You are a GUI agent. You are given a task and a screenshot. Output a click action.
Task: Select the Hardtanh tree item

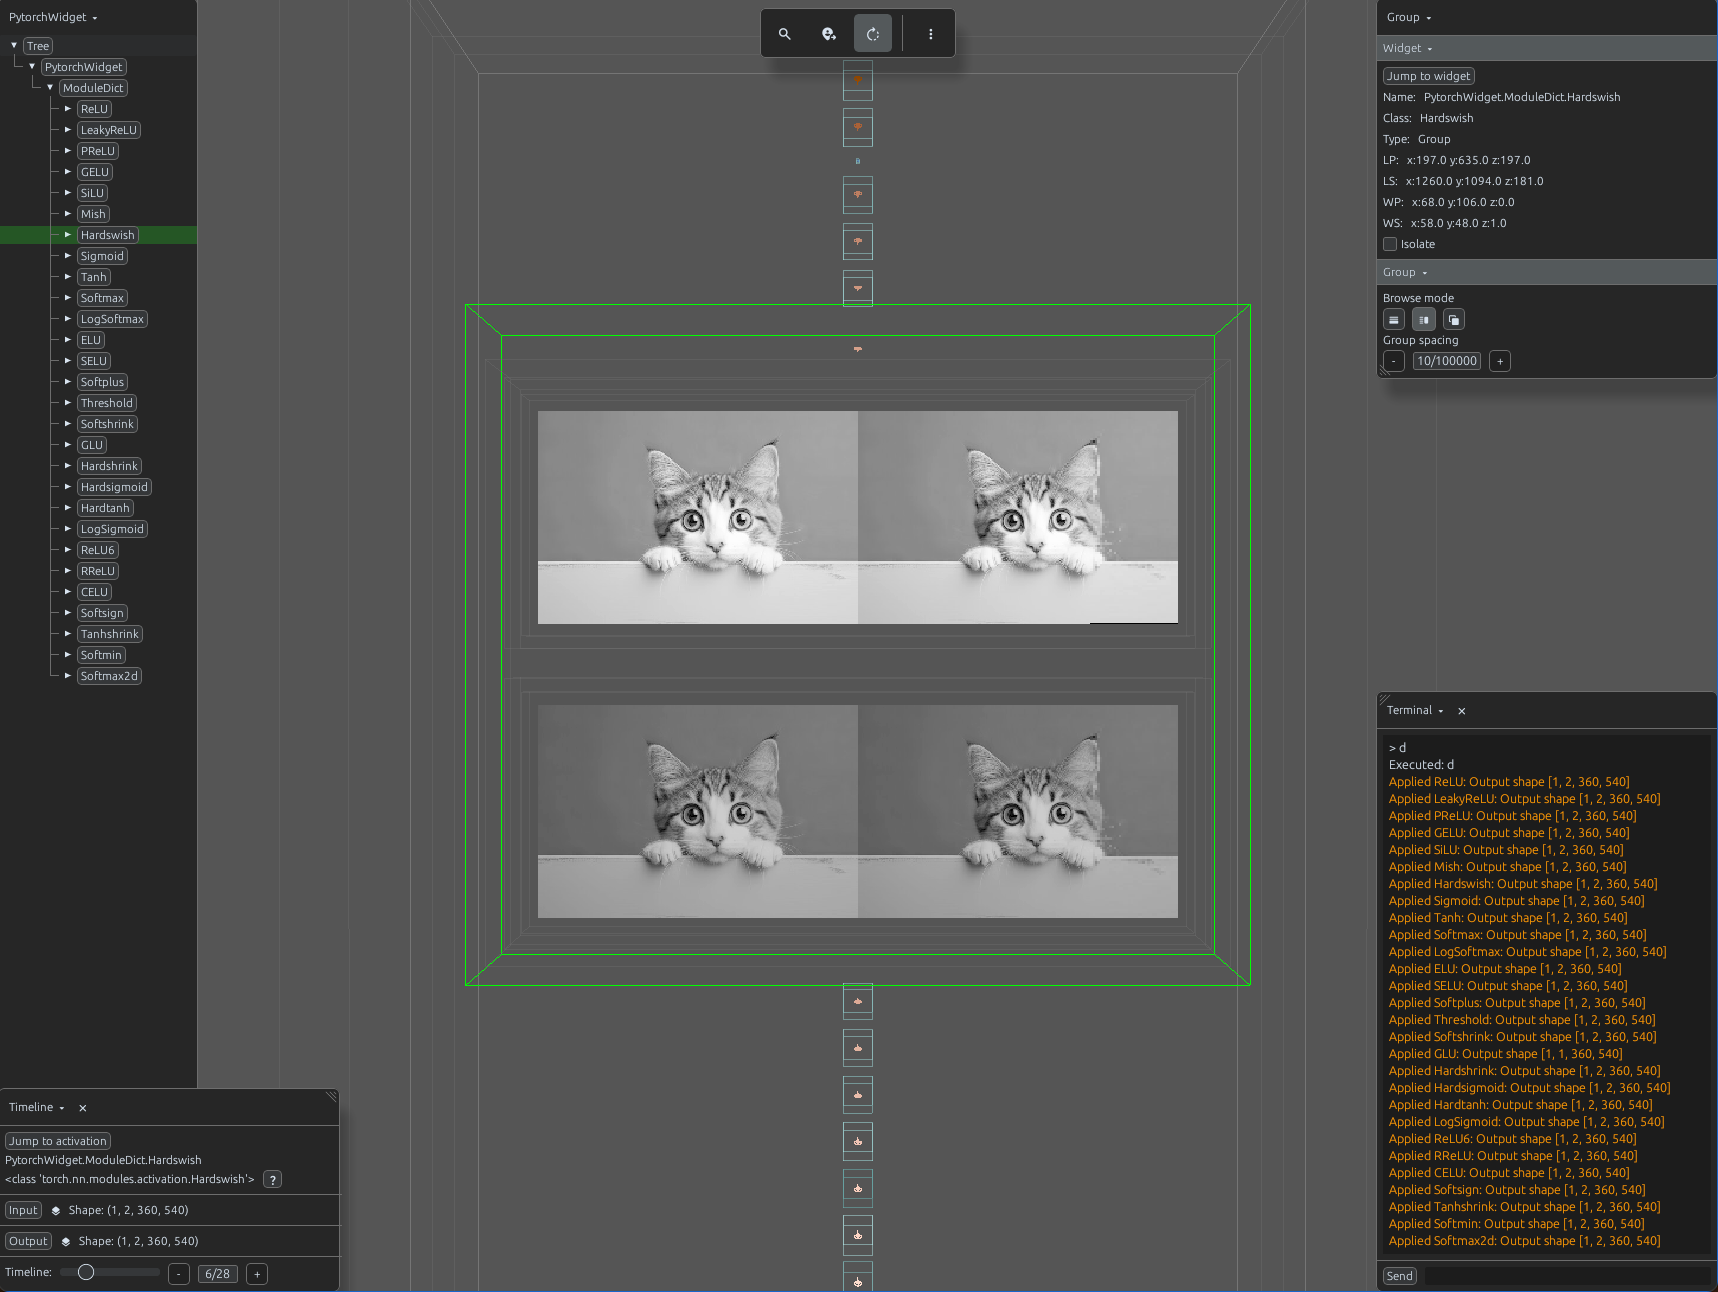[106, 508]
